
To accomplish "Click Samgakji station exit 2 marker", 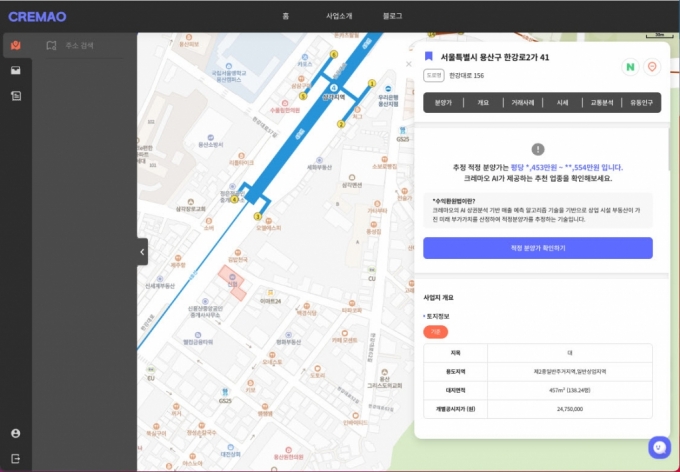I will pyautogui.click(x=341, y=125).
